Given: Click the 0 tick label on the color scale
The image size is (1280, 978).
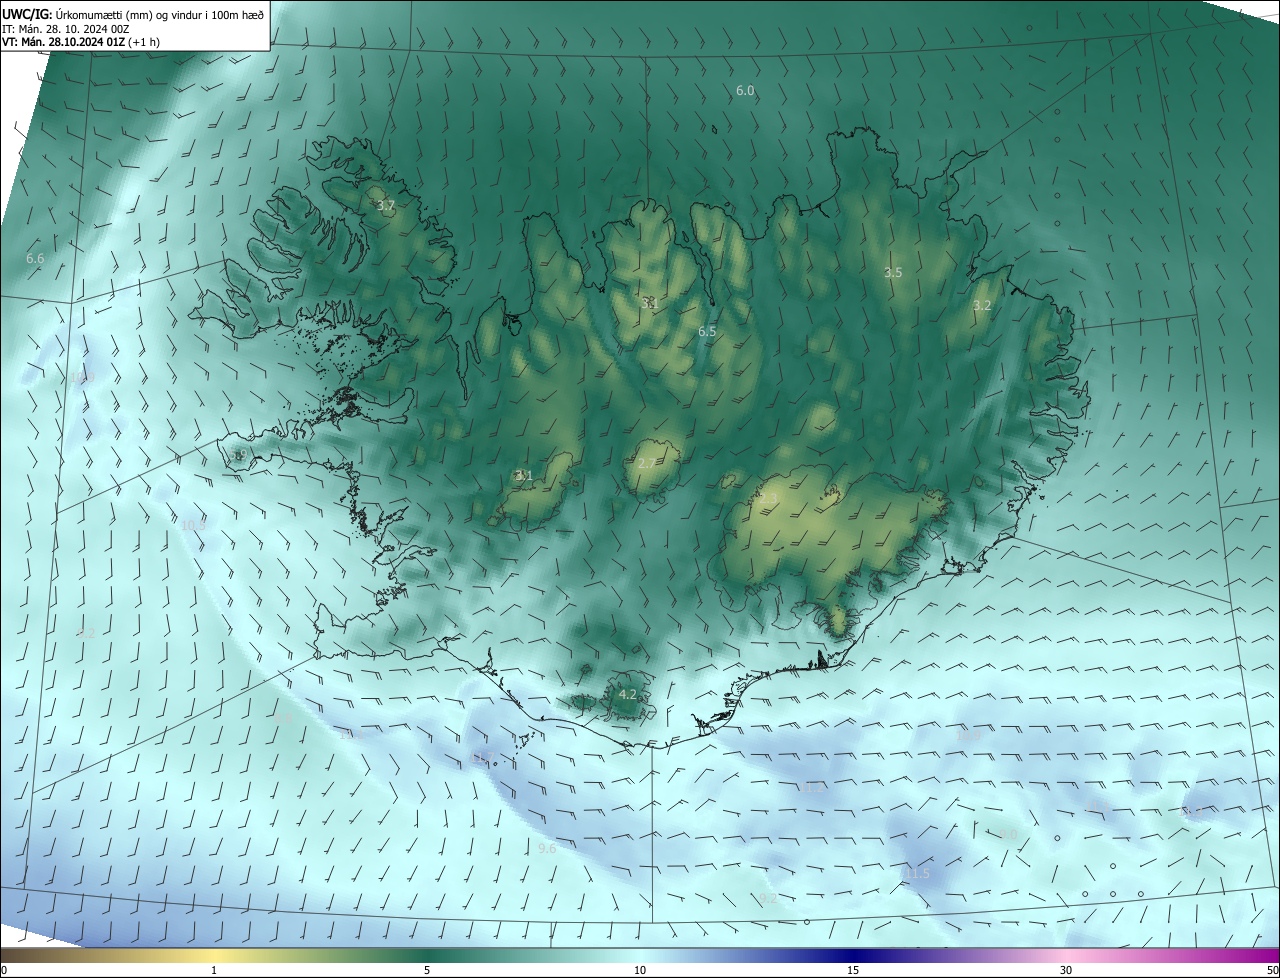Looking at the screenshot, I should pos(4,970).
